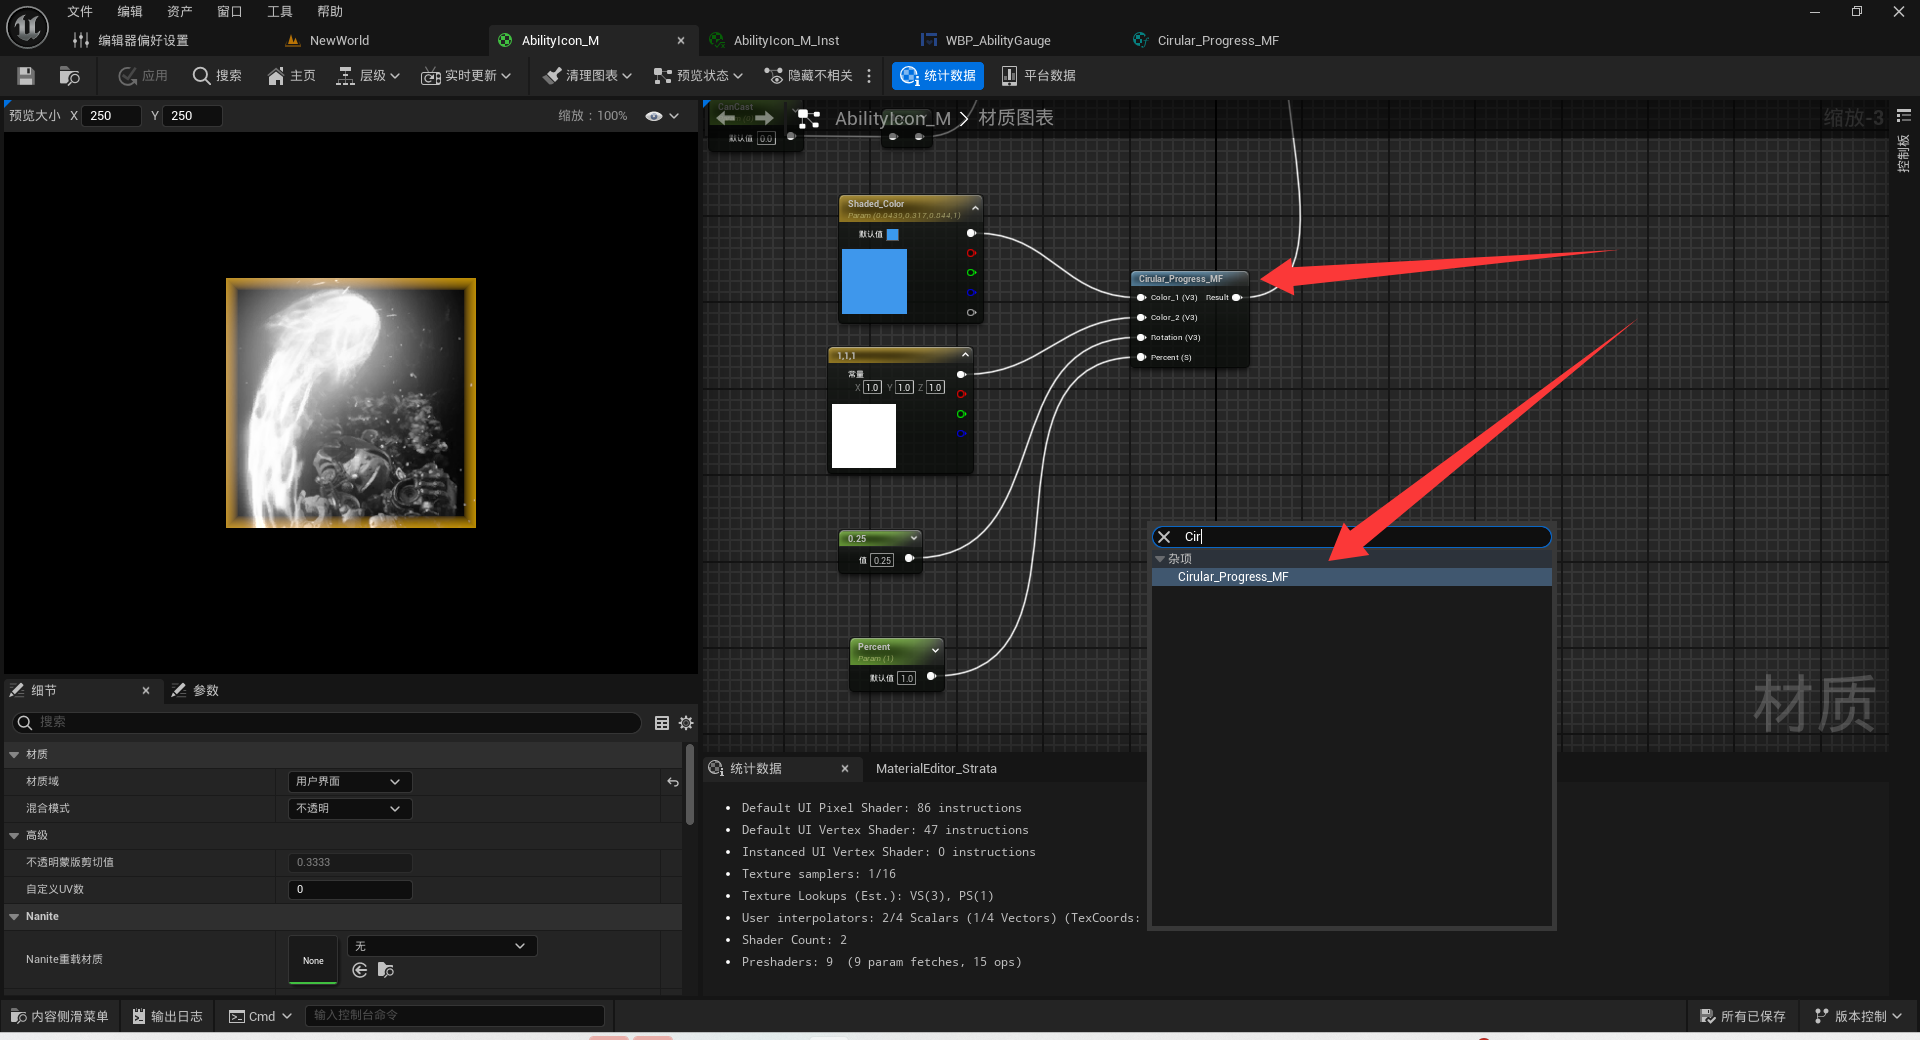
Task: Click the preview size X input field
Action: click(111, 116)
